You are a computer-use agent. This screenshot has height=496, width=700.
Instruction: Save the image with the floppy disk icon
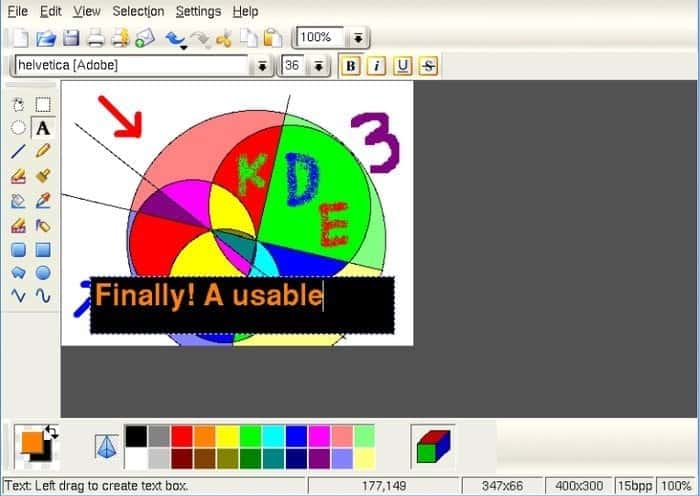[71, 38]
